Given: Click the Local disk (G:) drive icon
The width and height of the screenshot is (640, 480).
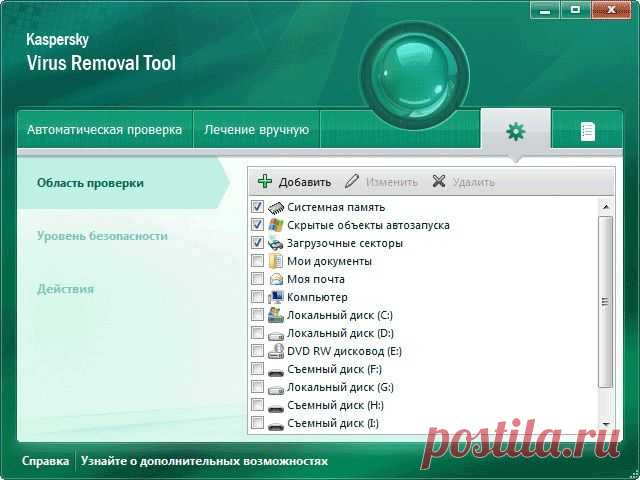Looking at the screenshot, I should click(276, 389).
